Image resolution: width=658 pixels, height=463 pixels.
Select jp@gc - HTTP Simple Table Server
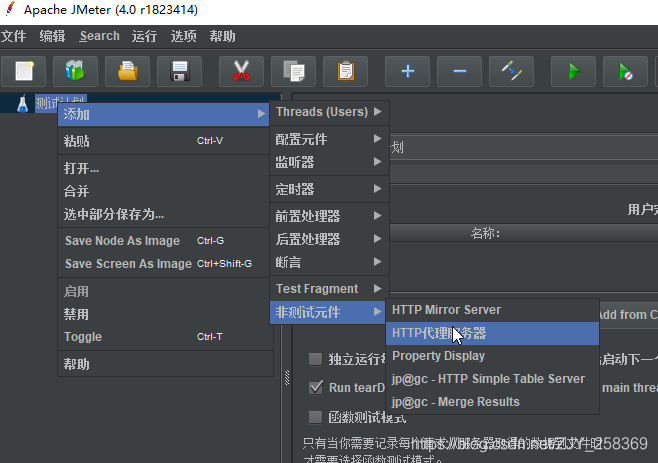point(492,379)
